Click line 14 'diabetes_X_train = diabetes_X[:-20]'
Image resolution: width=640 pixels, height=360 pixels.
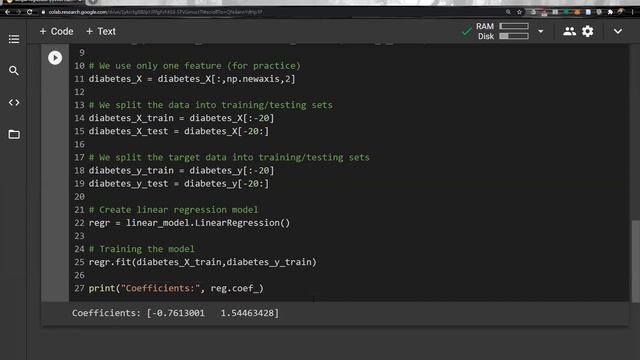181,118
